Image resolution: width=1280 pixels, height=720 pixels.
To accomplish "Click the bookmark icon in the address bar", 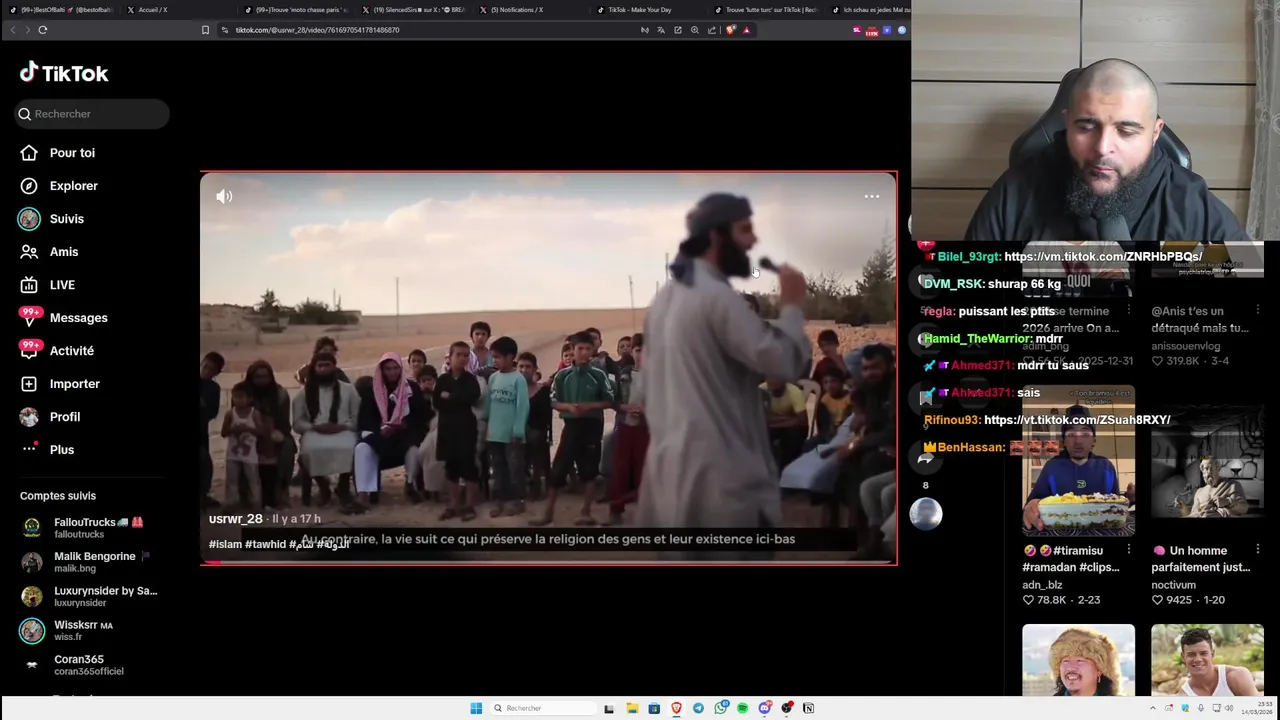I will pos(206,30).
